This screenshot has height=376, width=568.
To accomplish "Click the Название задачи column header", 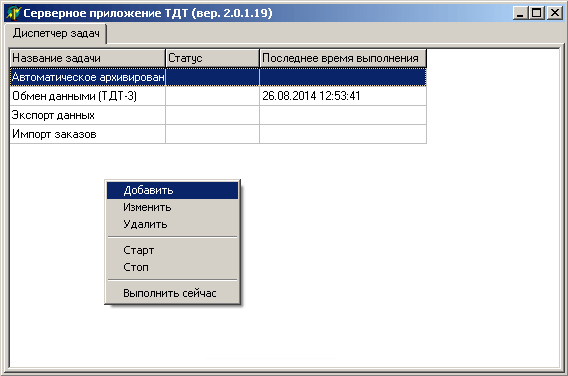I will (87, 58).
